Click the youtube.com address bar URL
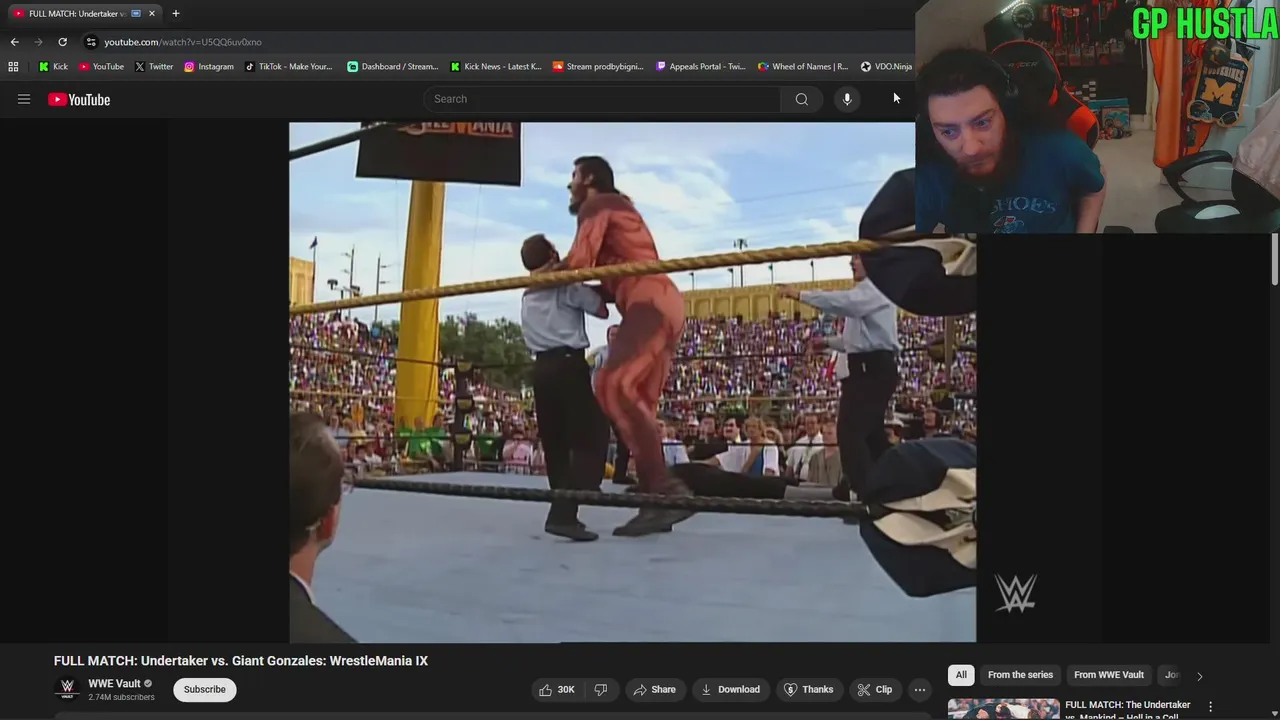This screenshot has height=720, width=1280. click(183, 42)
